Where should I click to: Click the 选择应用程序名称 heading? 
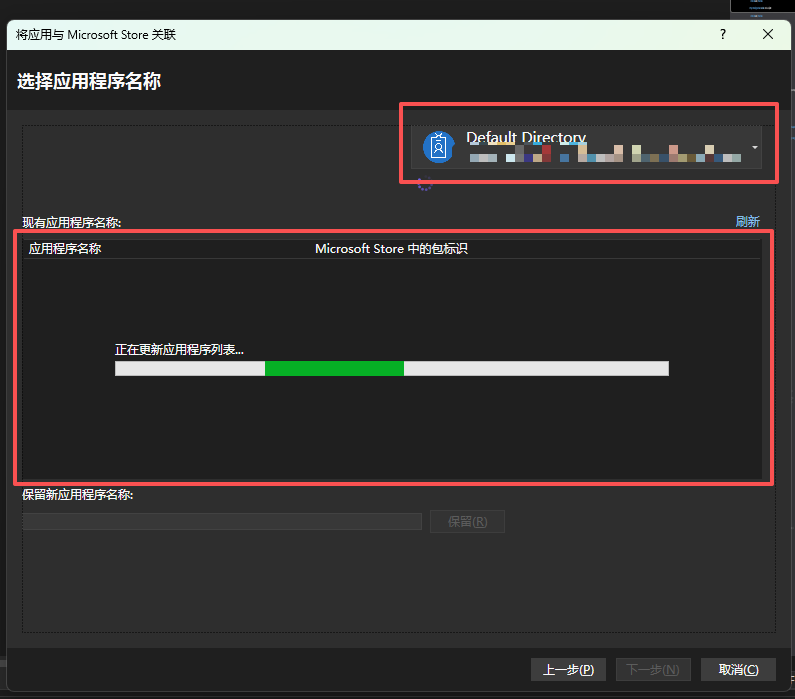[89, 81]
